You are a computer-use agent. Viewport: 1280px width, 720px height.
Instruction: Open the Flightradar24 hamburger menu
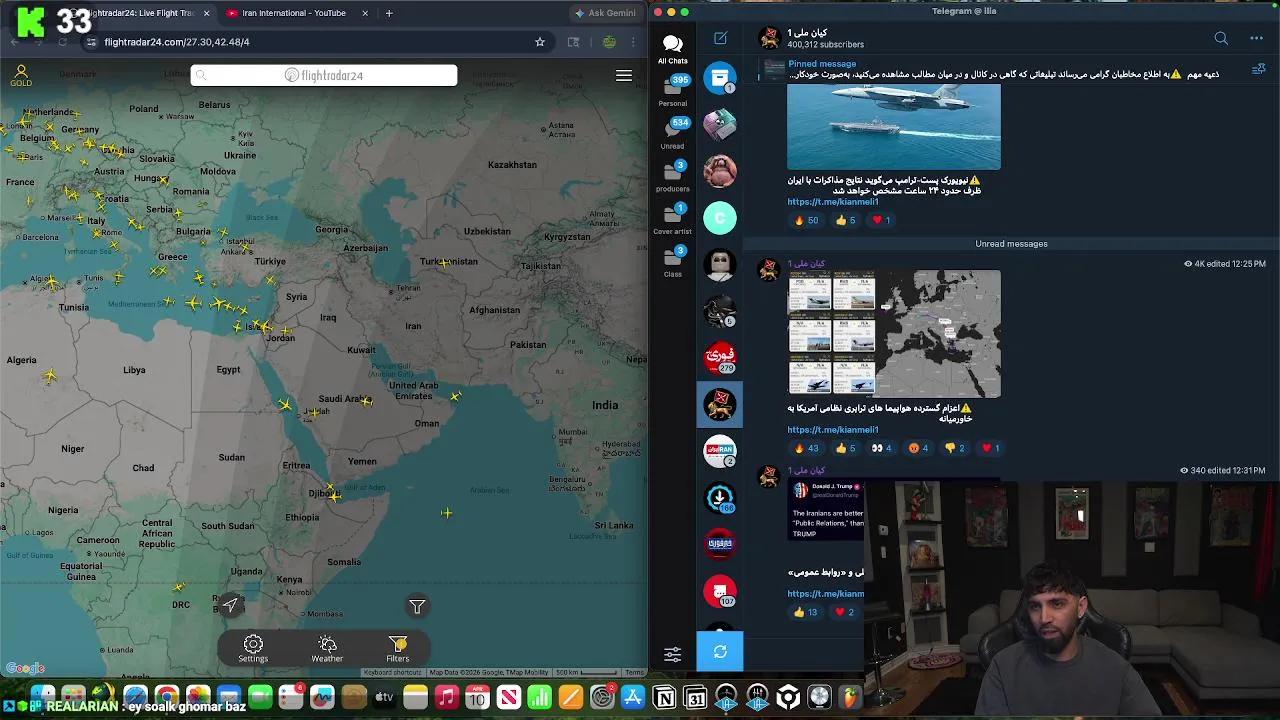point(624,76)
